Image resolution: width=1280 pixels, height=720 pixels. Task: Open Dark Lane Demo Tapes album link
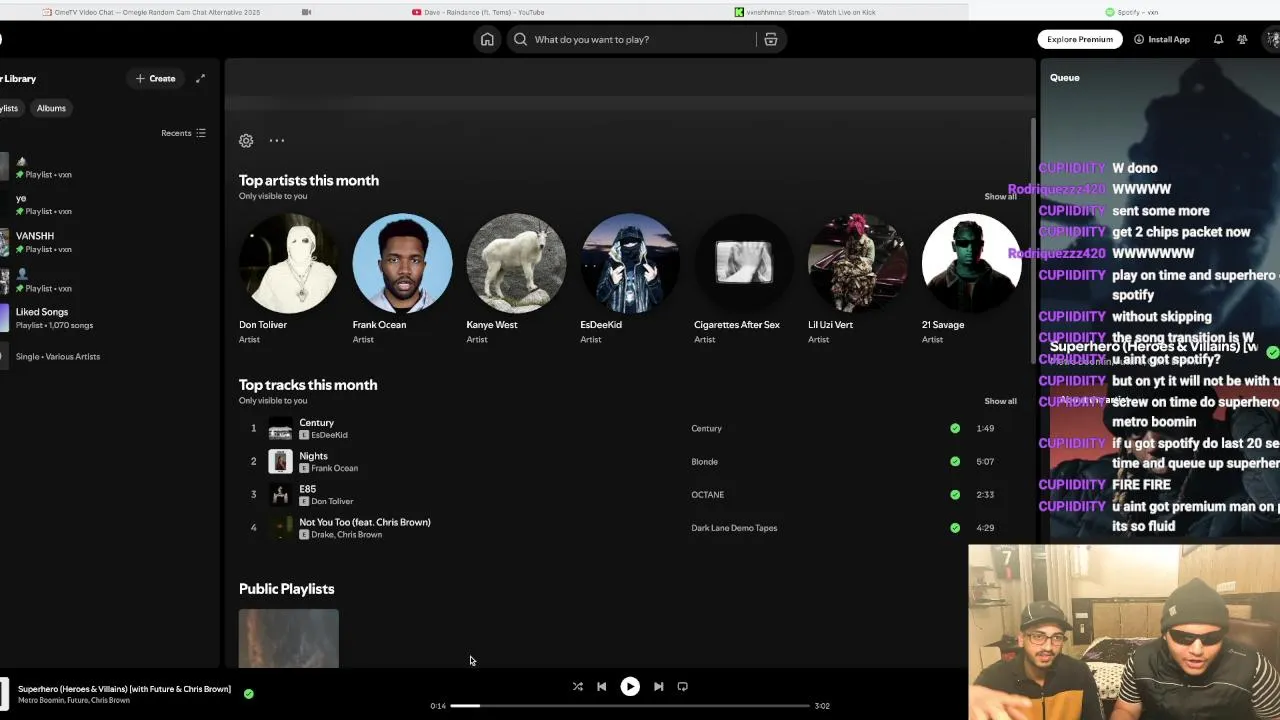pyautogui.click(x=734, y=528)
